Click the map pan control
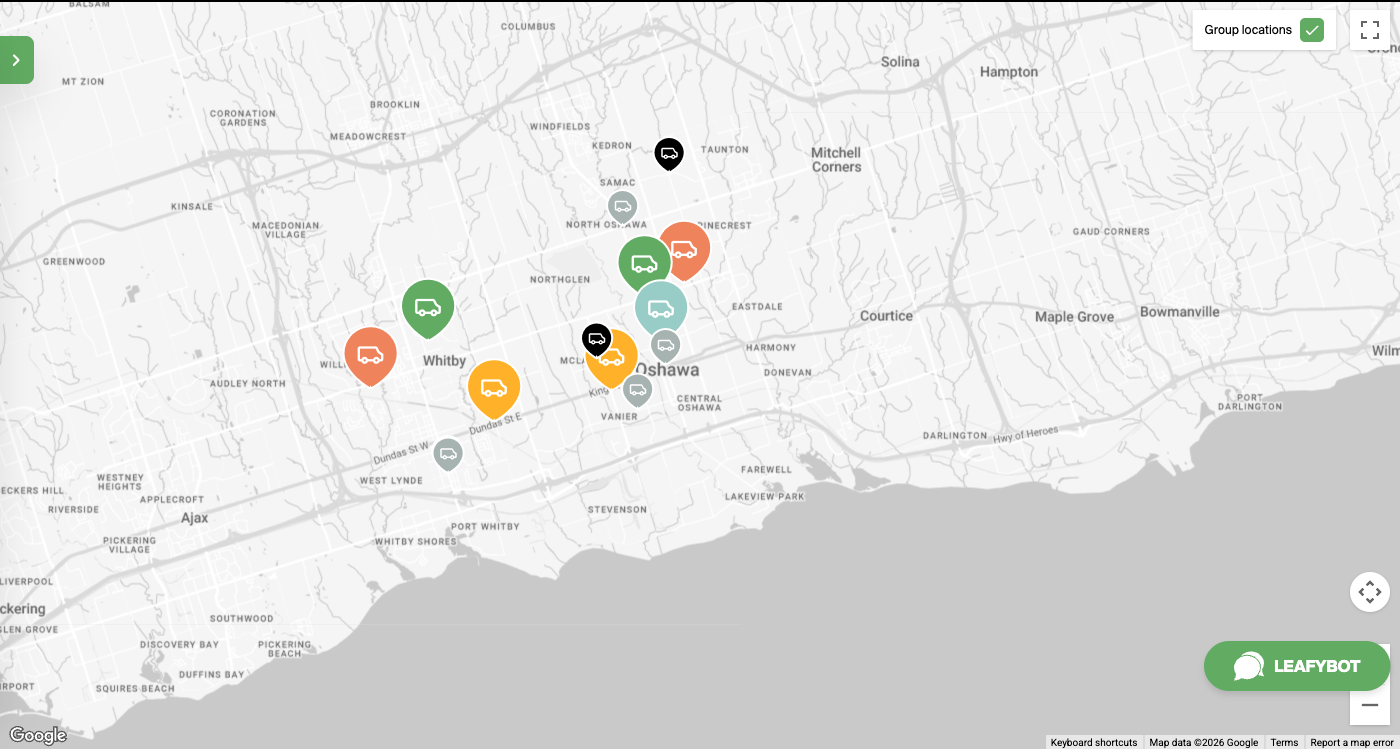The image size is (1400, 749). (x=1369, y=591)
